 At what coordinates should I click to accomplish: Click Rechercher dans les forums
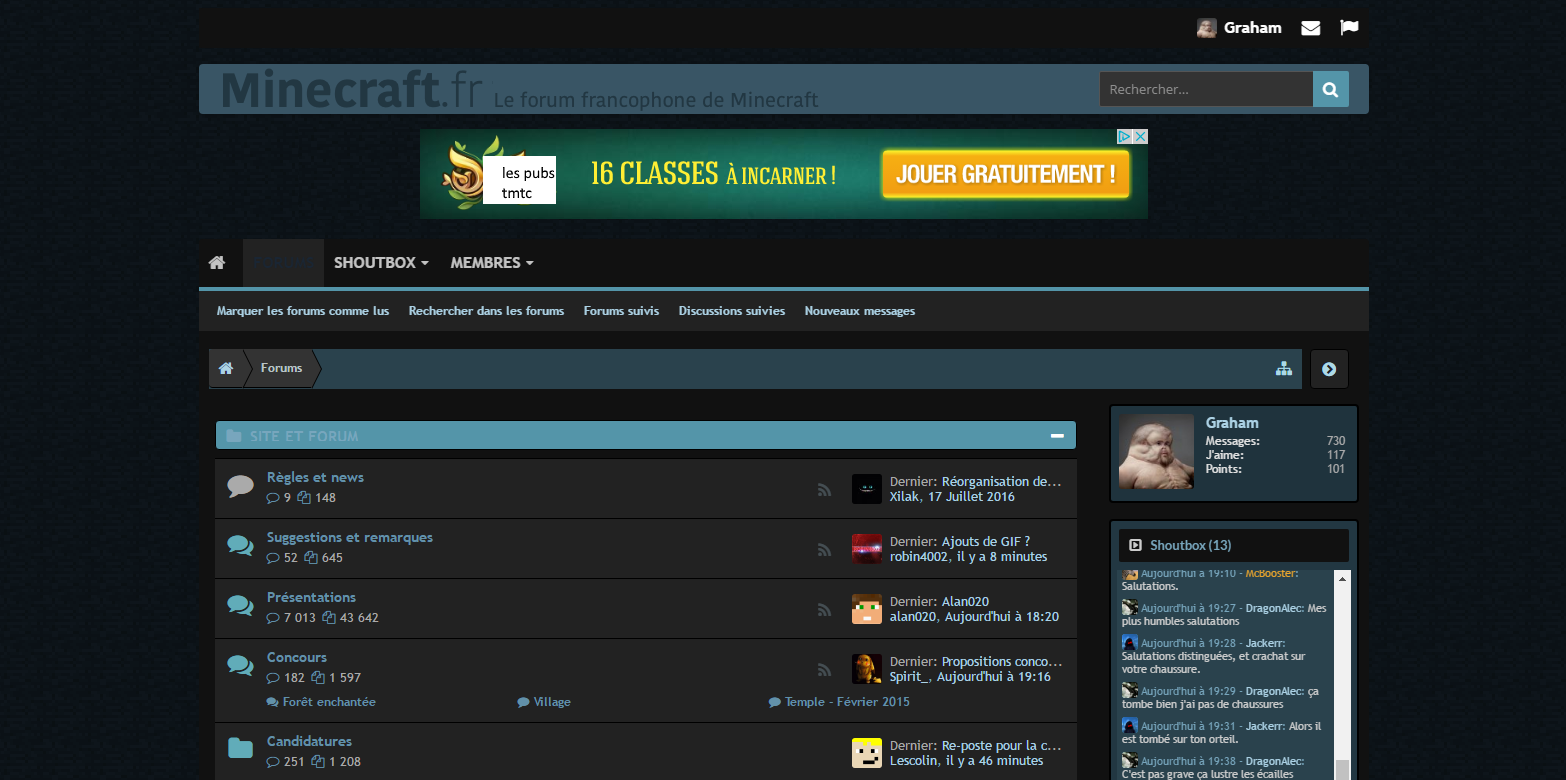point(486,311)
